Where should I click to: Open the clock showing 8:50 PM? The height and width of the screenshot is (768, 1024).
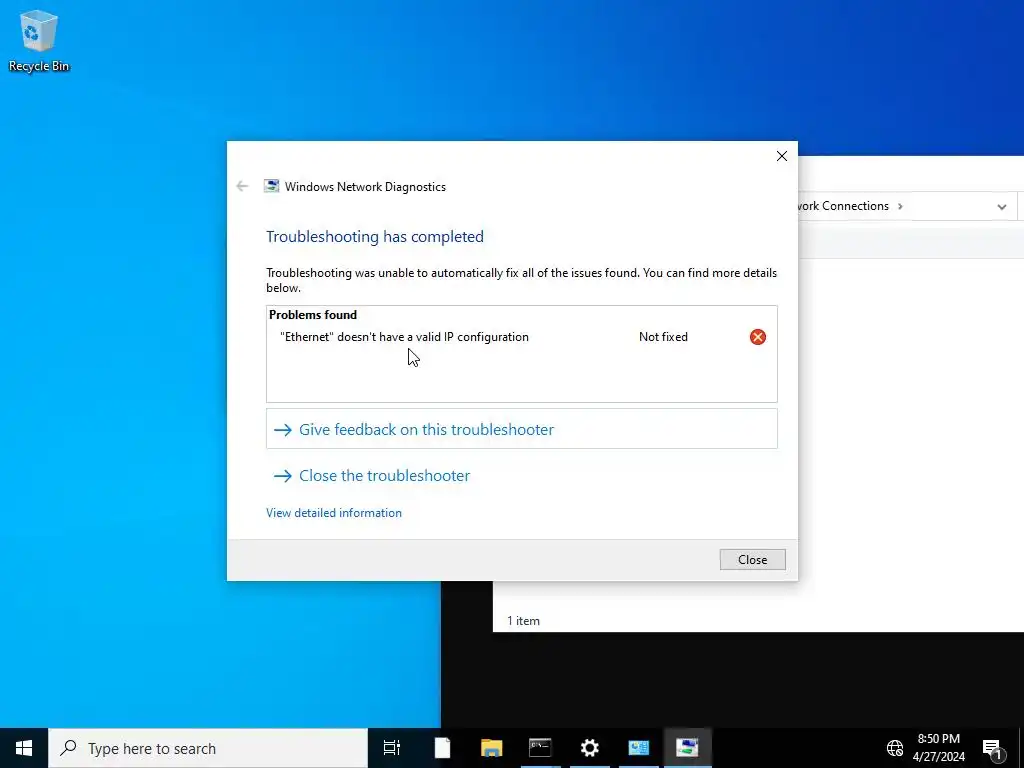click(938, 748)
